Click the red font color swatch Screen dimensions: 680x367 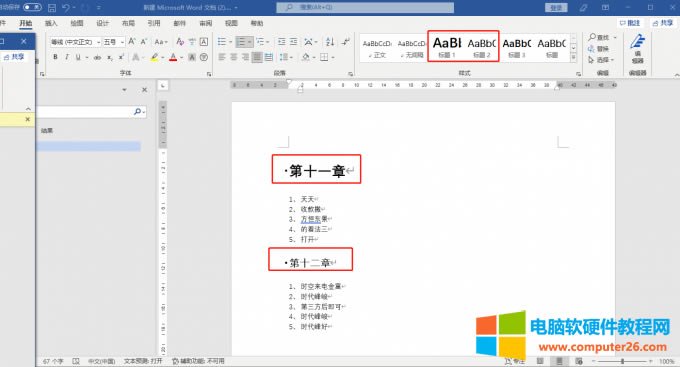173,57
